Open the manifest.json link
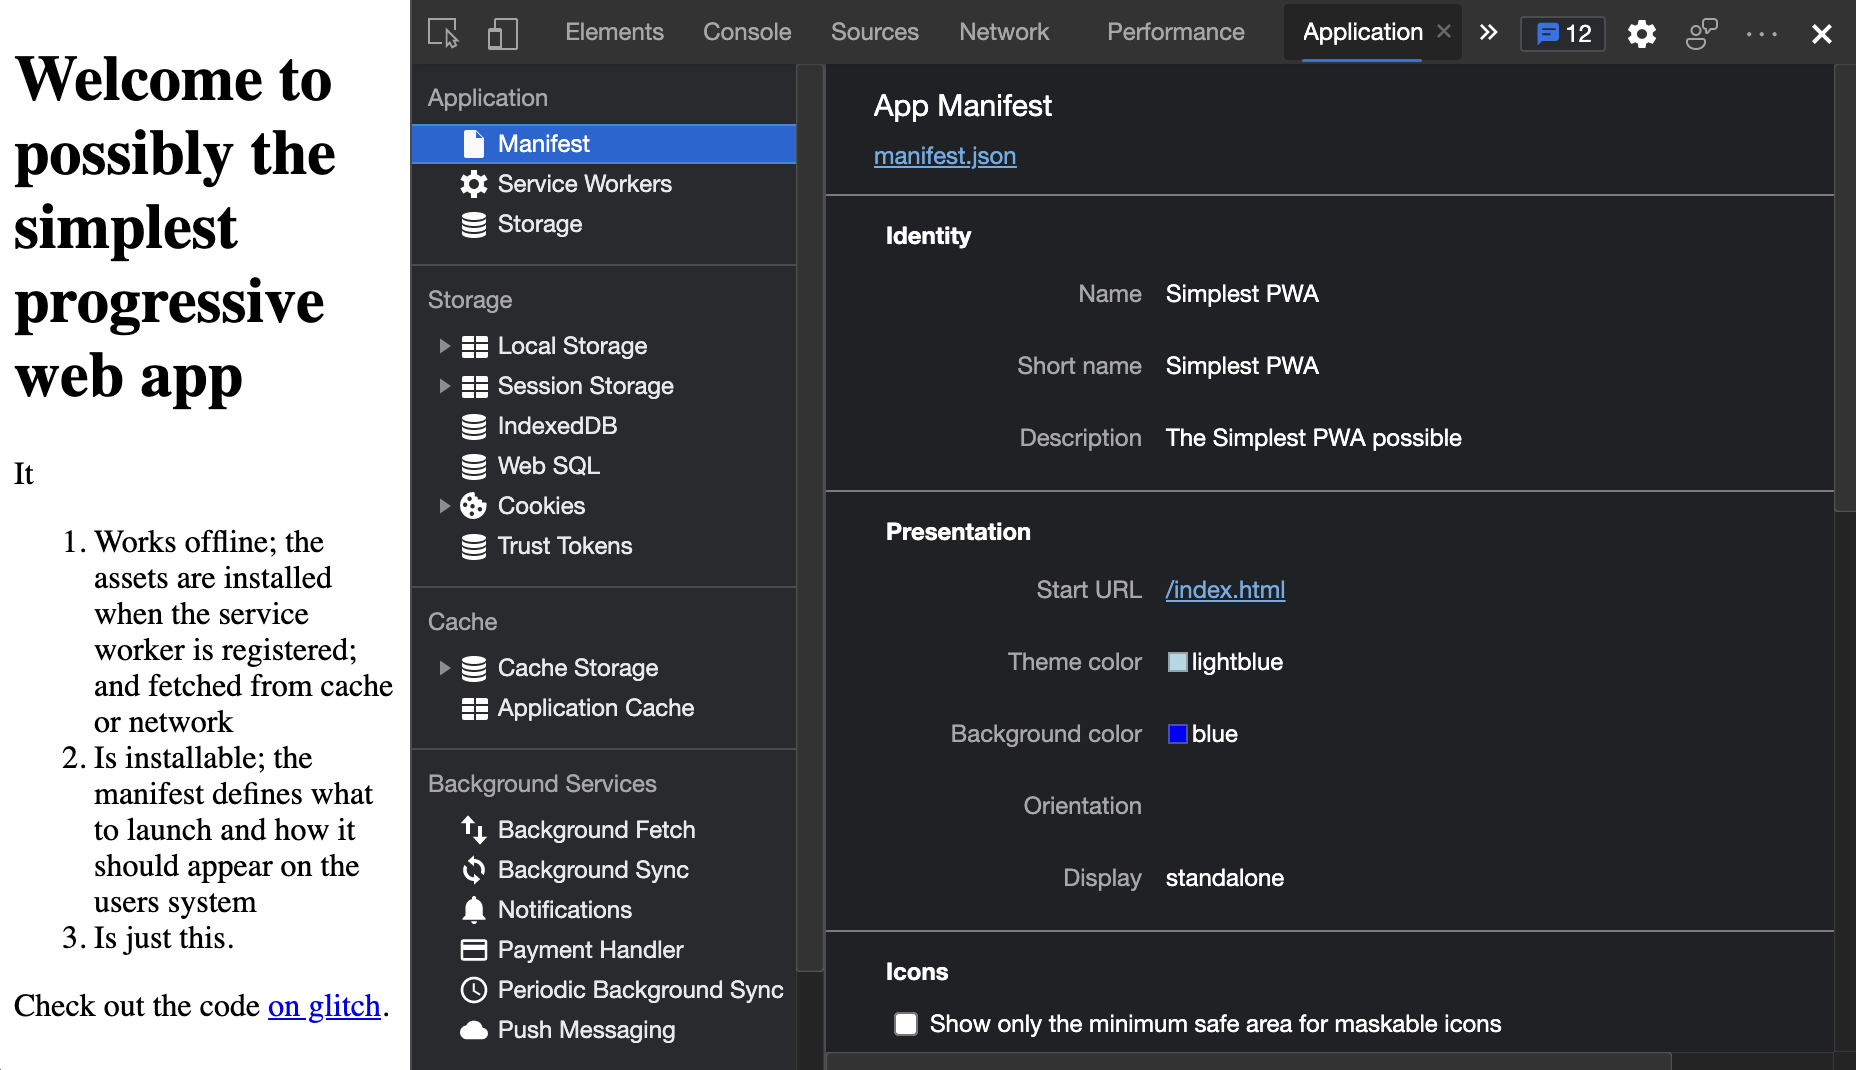This screenshot has height=1070, width=1856. (x=944, y=156)
